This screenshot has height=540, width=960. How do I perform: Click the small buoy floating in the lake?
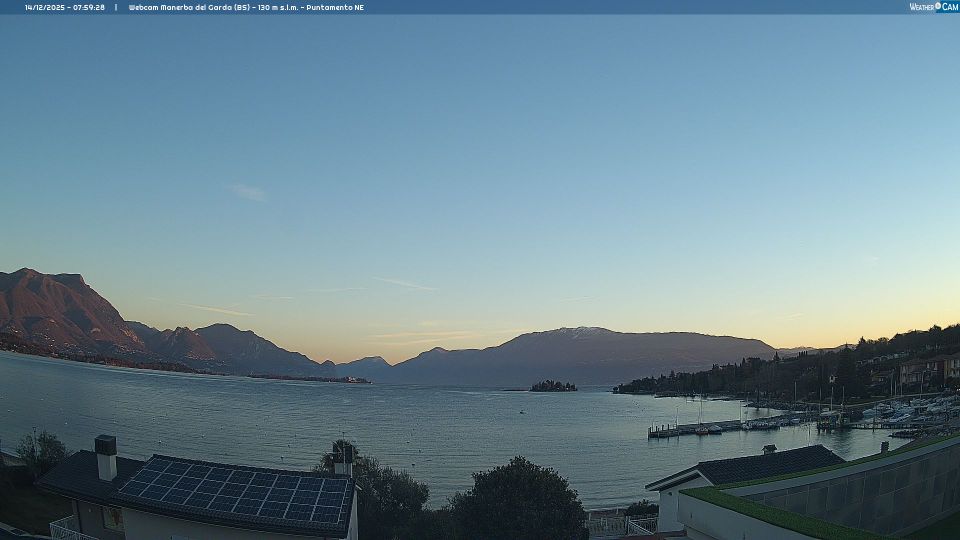coord(522,410)
